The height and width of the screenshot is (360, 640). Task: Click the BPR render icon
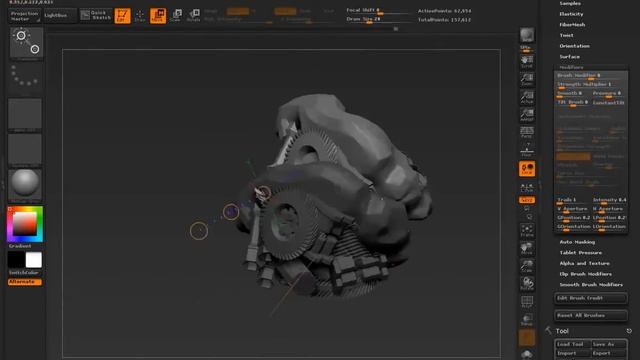527,36
